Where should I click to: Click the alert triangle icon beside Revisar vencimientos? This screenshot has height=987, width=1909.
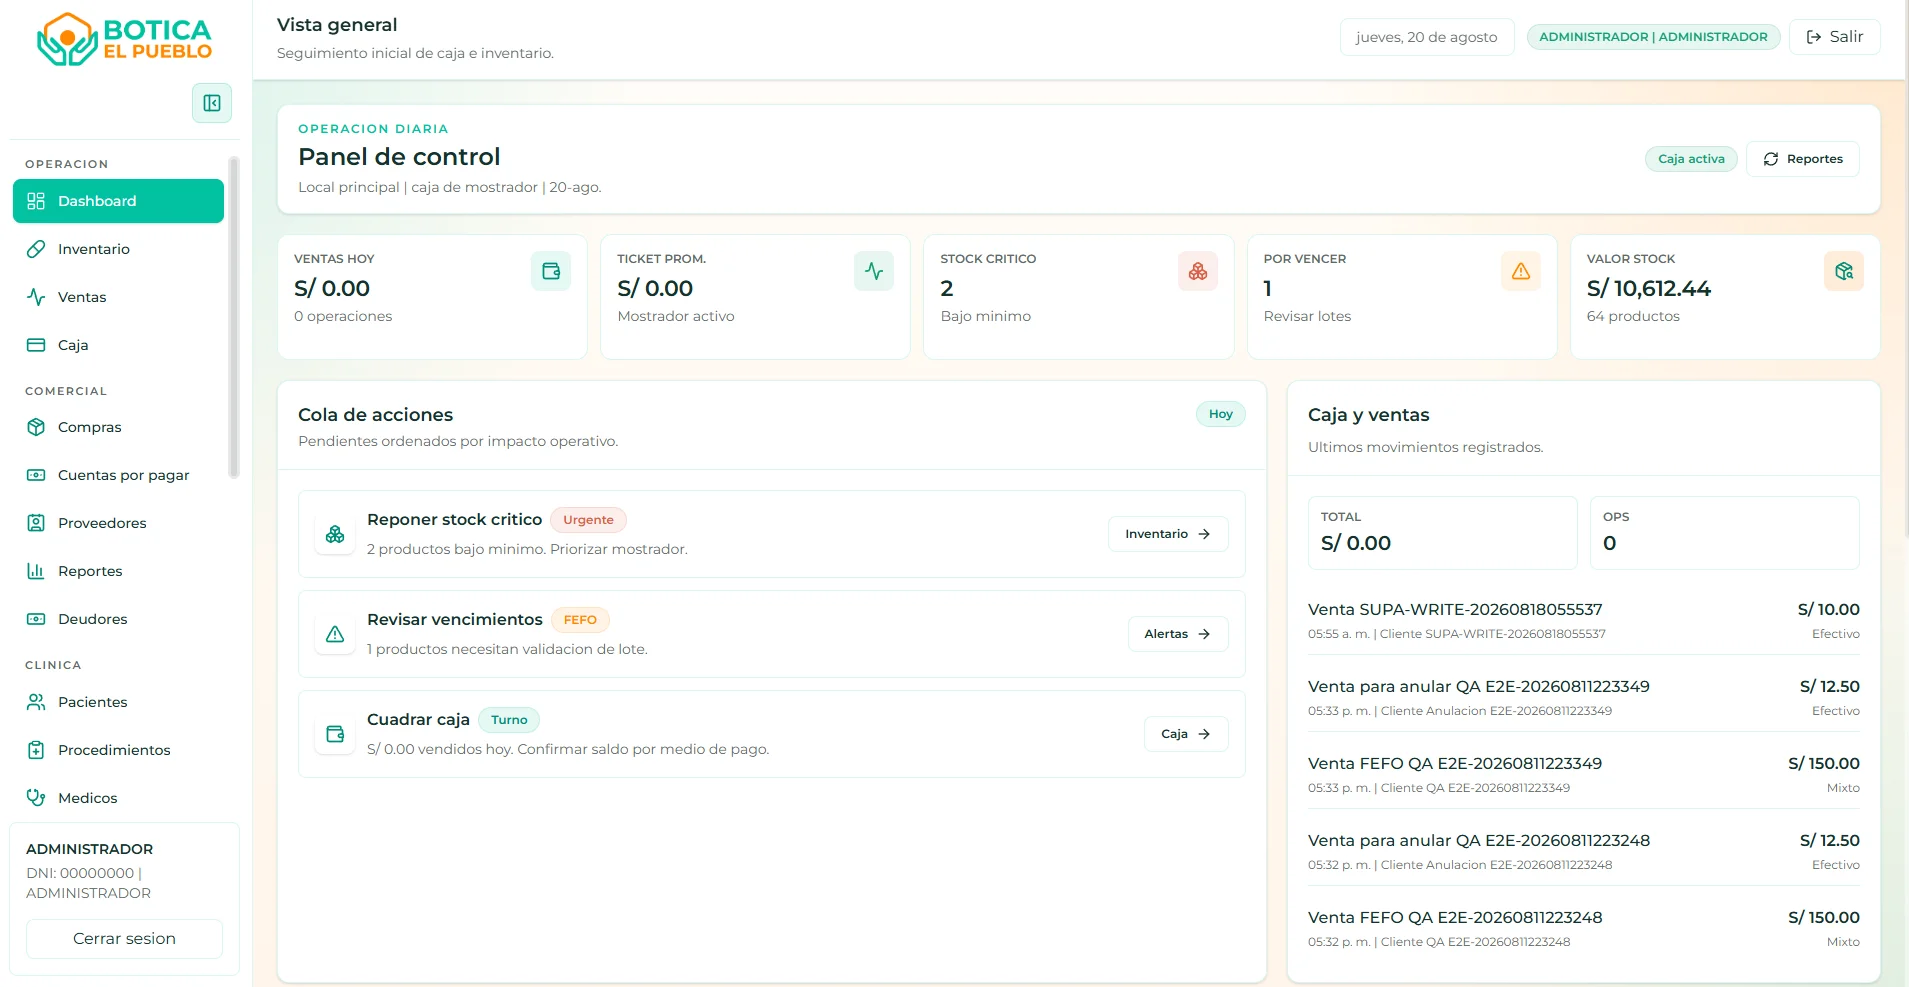pyautogui.click(x=335, y=634)
